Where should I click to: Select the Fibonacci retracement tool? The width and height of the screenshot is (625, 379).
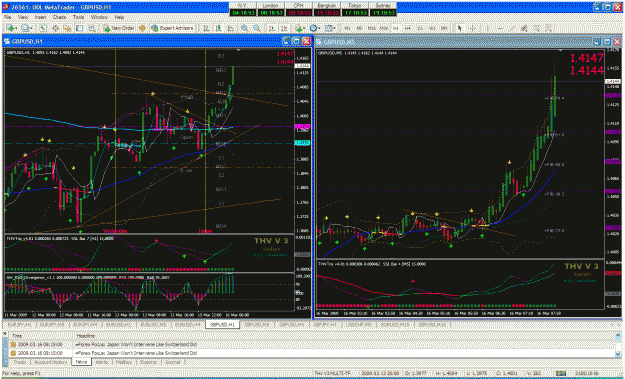coord(537,28)
